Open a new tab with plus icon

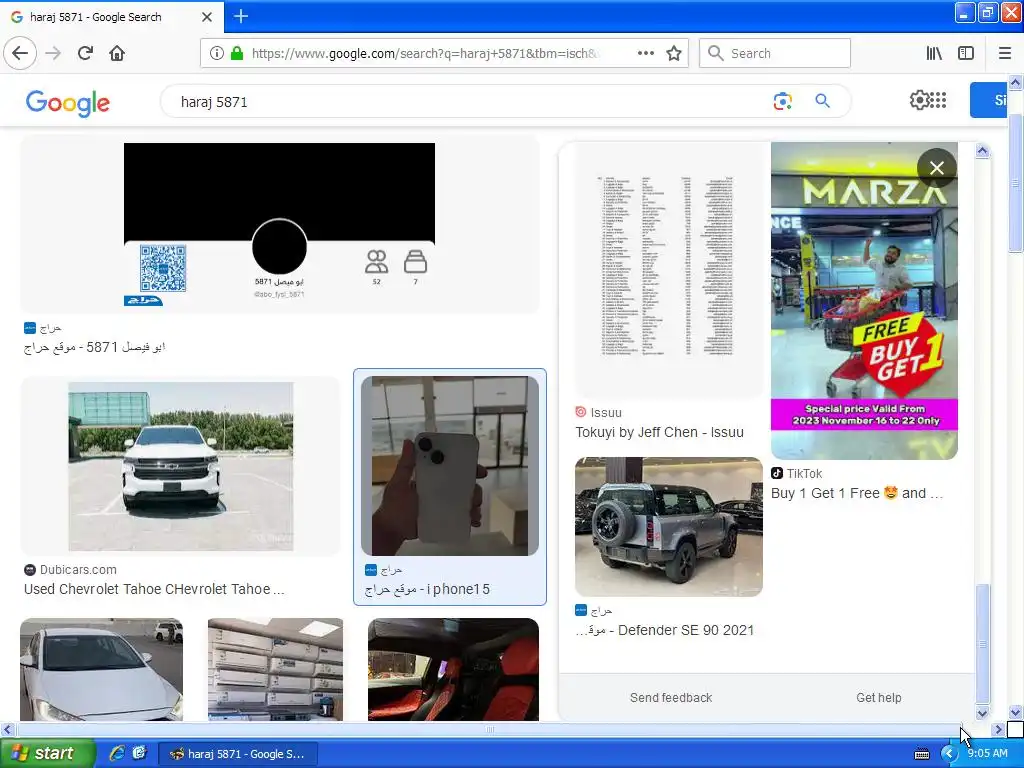tap(241, 16)
